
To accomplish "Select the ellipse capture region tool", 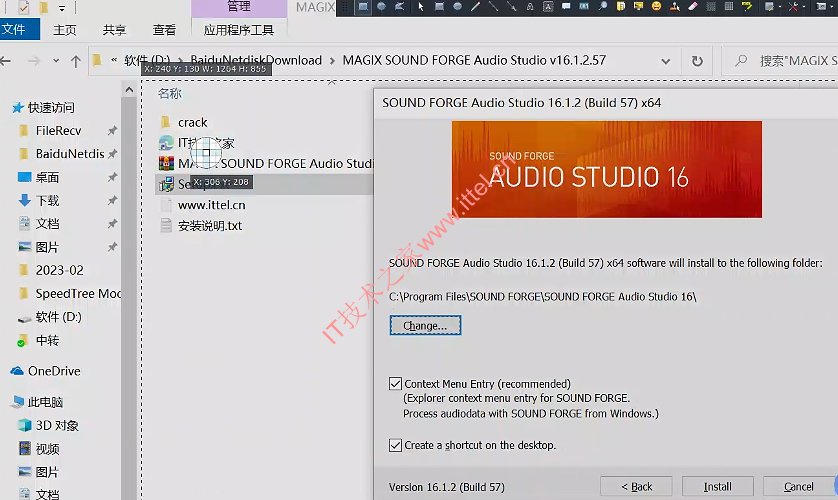I will pos(382,6).
